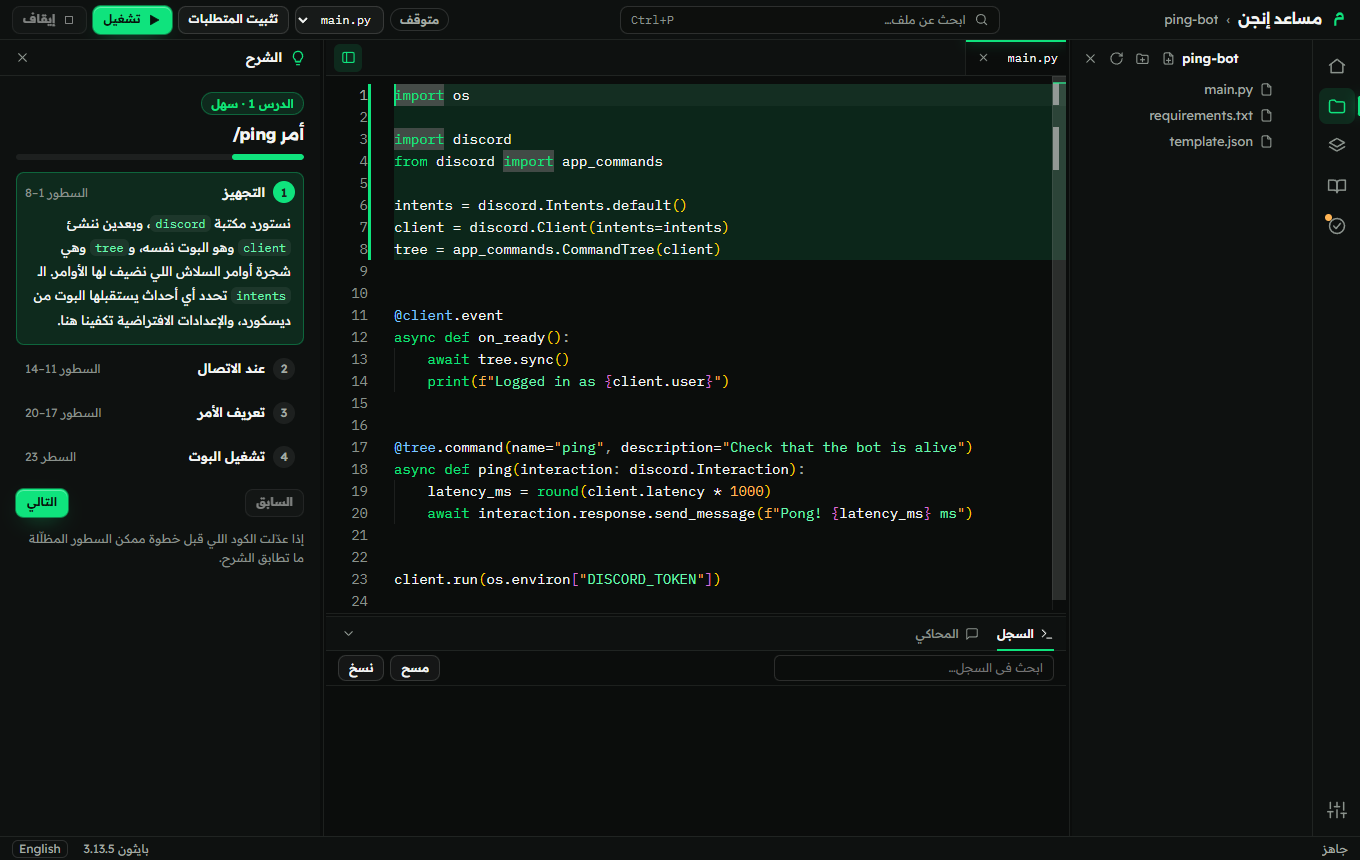1360x860 pixels.
Task: Click the متوقف status badge
Action: tap(419, 20)
